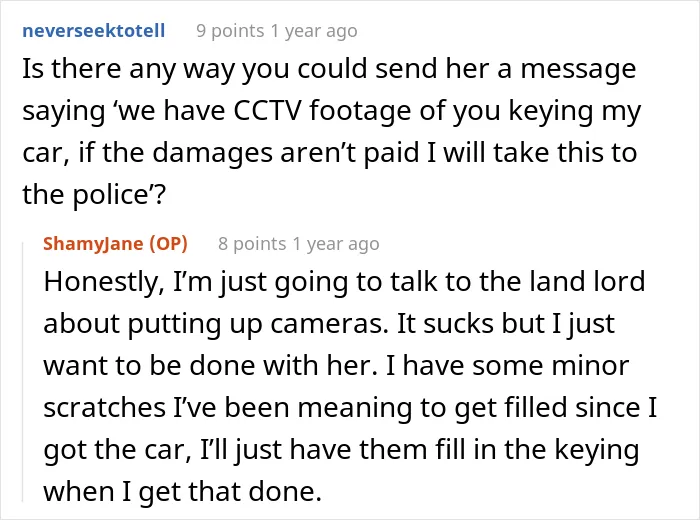Click the line starting 'scratches I've been meaning'
This screenshot has height=520, width=700.
coord(350,408)
